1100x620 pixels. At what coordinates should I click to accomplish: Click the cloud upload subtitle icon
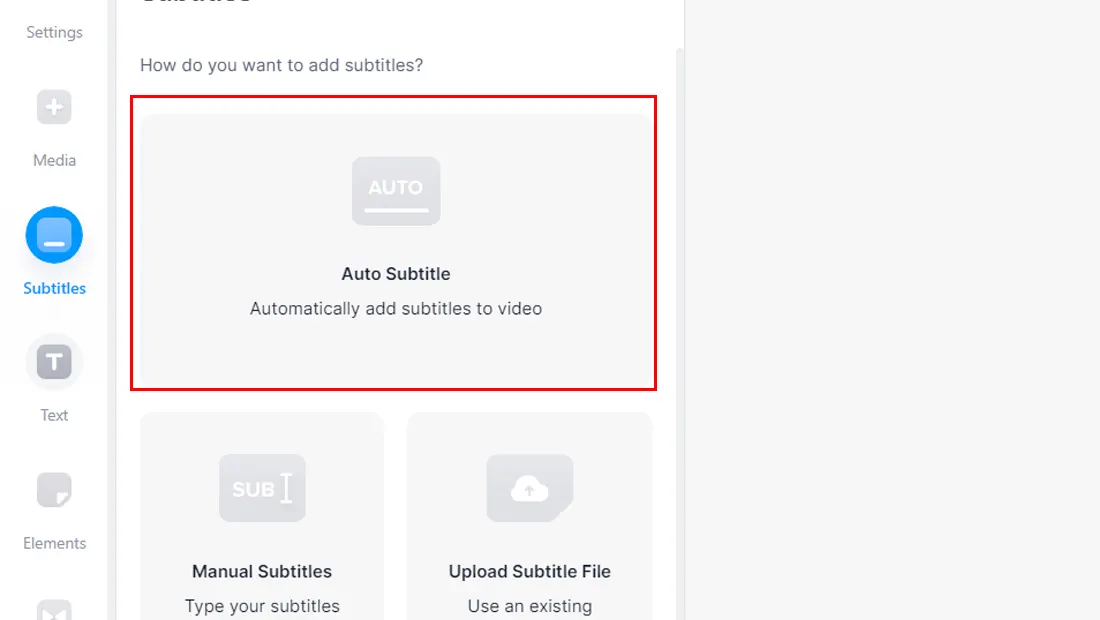tap(530, 488)
